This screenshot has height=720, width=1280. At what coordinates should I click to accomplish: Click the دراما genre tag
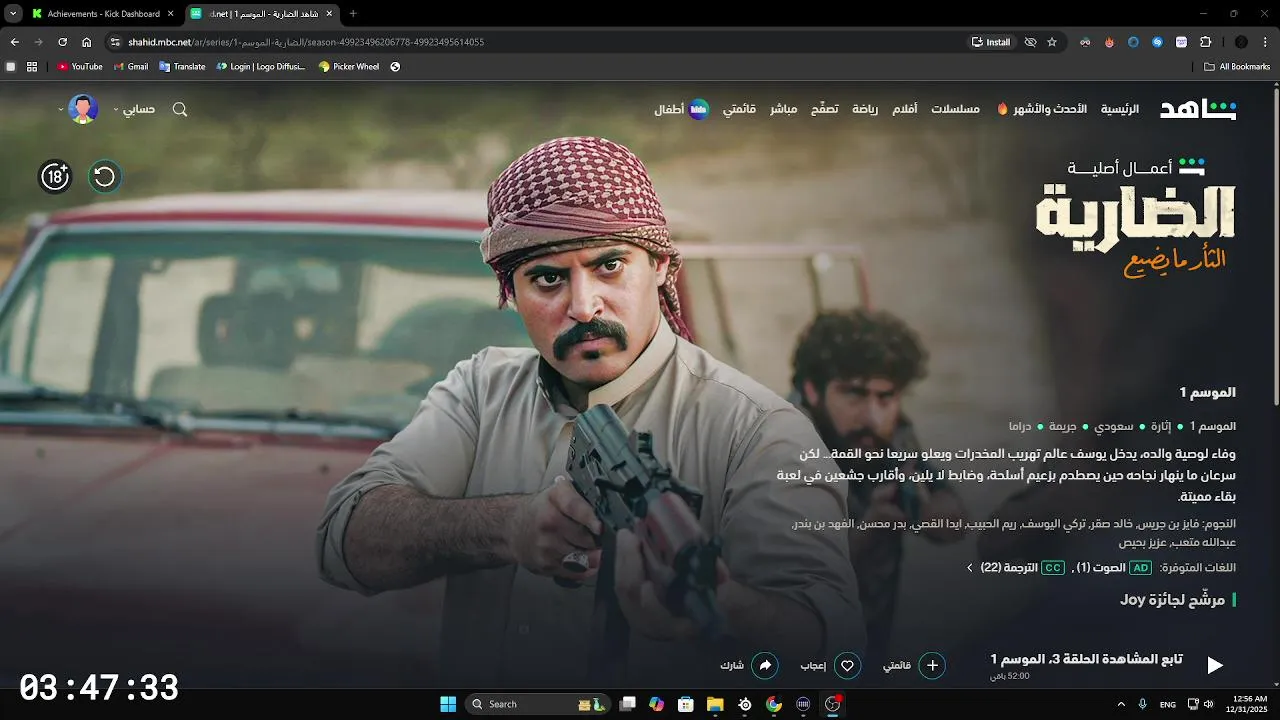tap(1019, 426)
